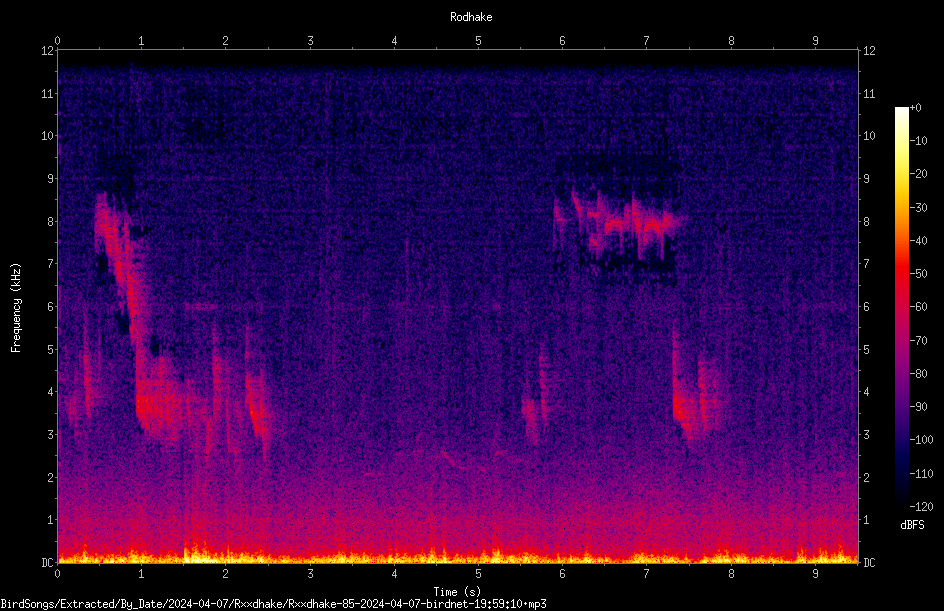Click the 4 kHz label on right frequency axis
This screenshot has width=944, height=611.
pyautogui.click(x=866, y=392)
